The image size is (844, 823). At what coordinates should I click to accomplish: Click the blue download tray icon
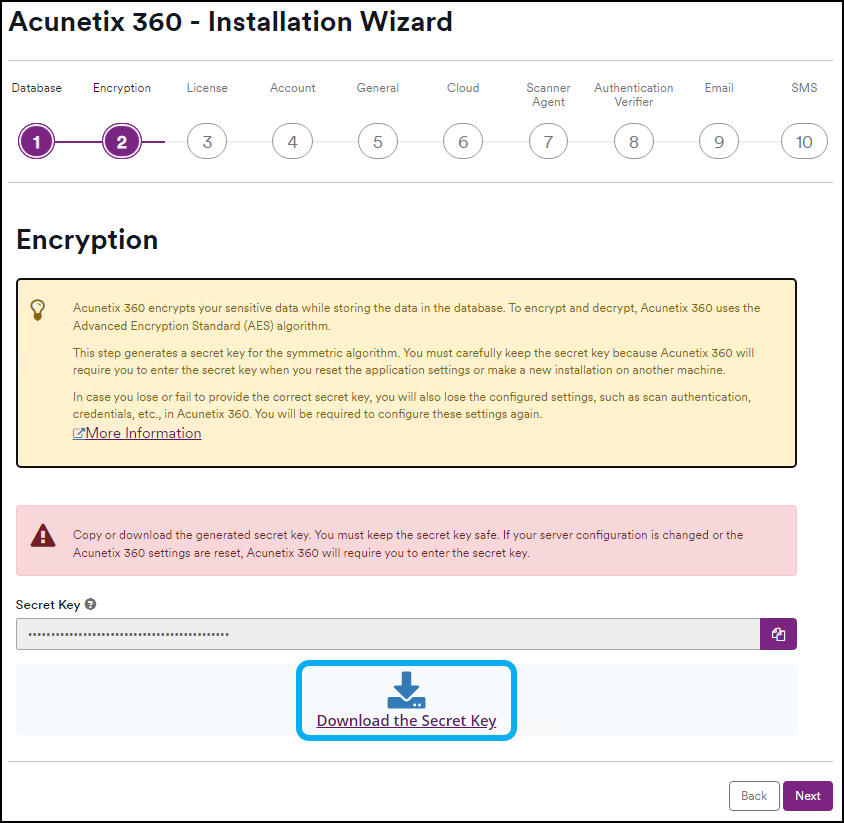pos(406,690)
